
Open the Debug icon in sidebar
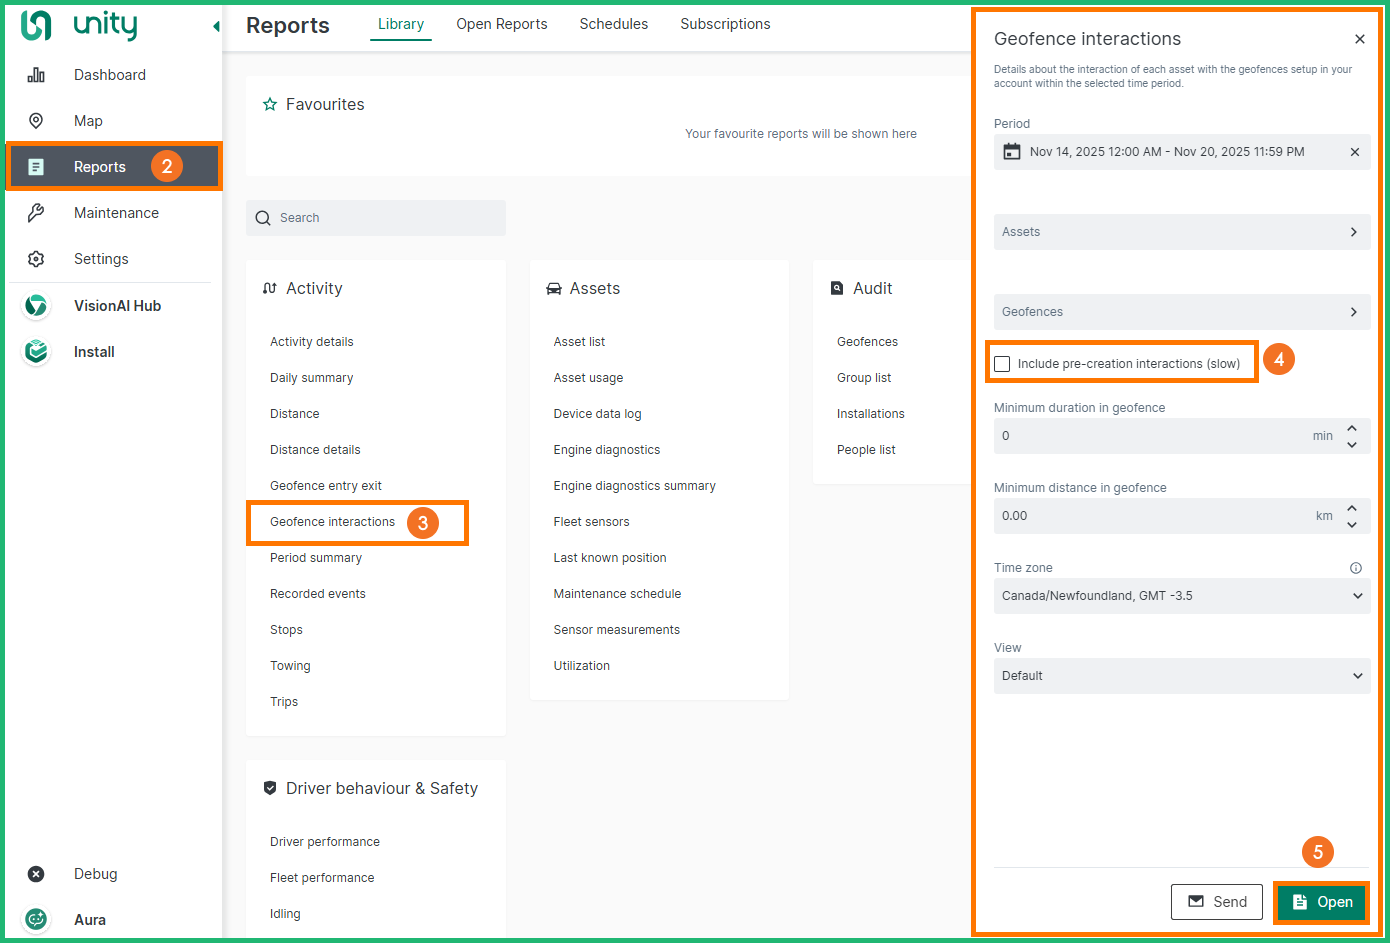coord(36,874)
